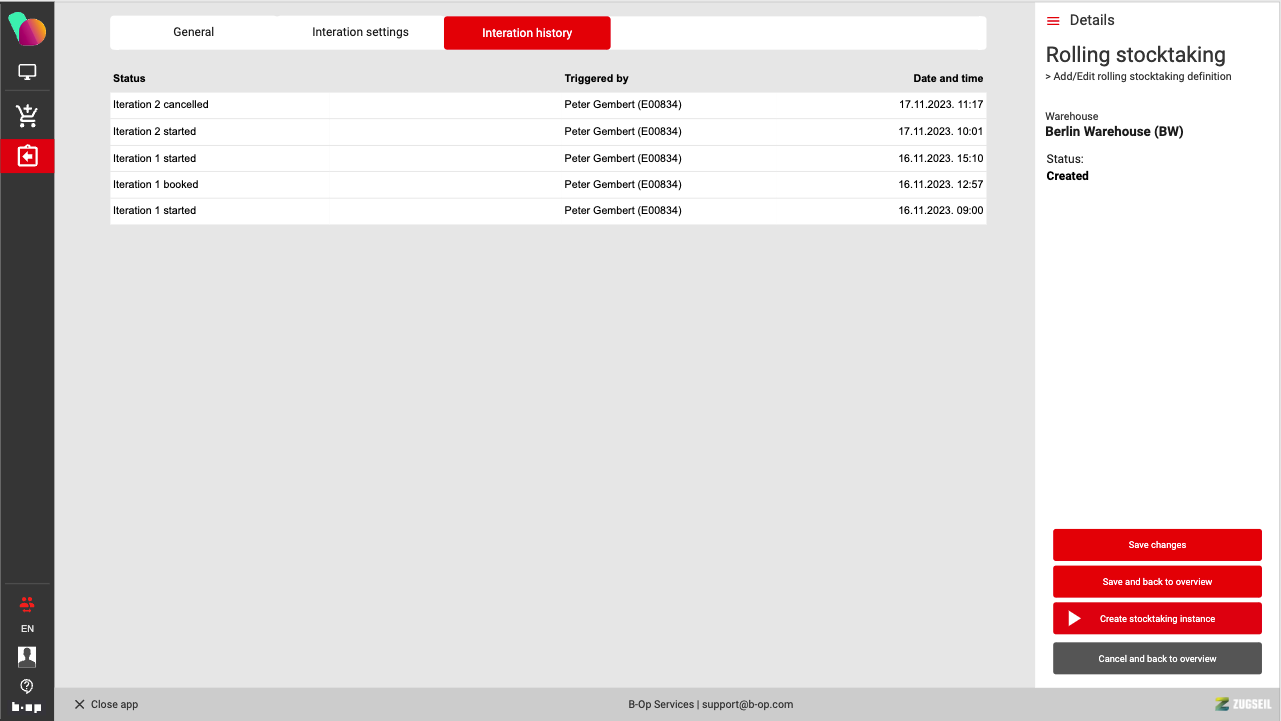Click the date 16.11.2023. 12:57
This screenshot has height=721, width=1281.
[x=941, y=185]
